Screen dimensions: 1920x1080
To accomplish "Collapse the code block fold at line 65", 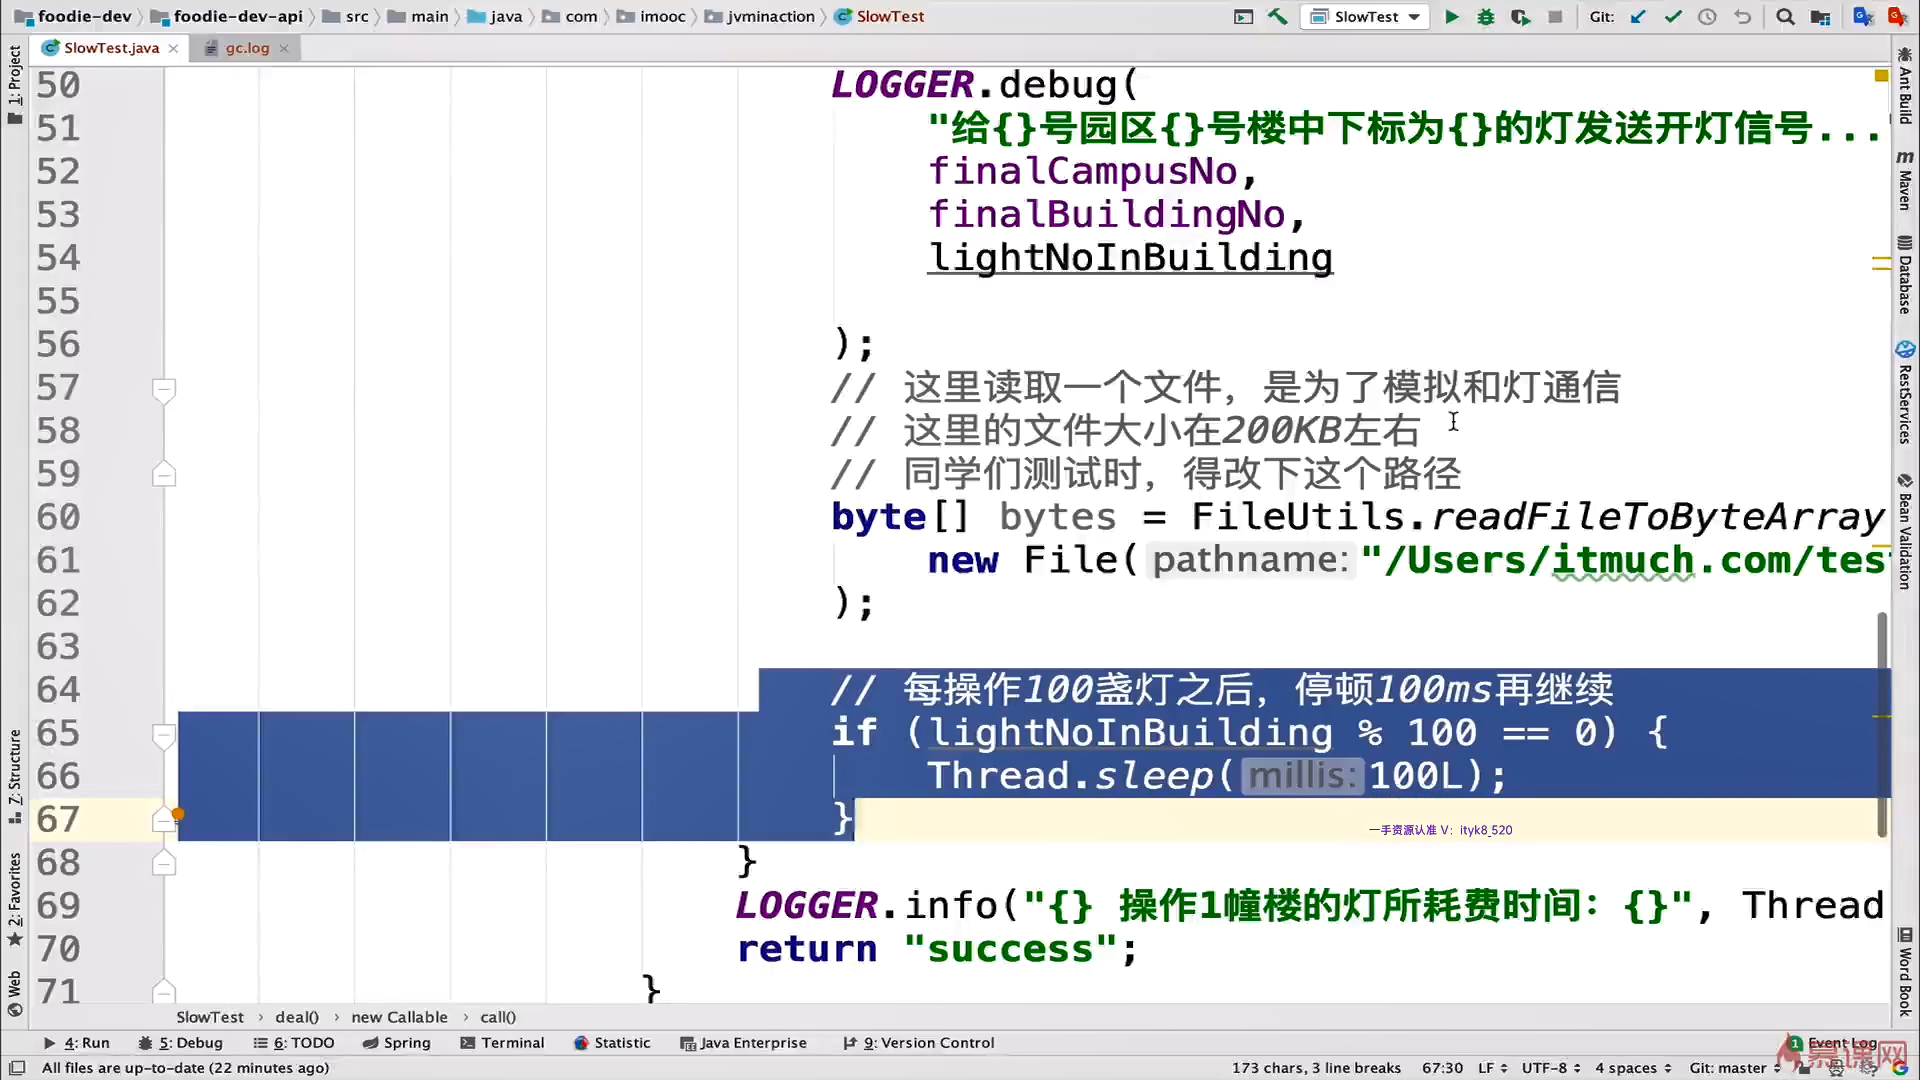I will click(x=164, y=735).
